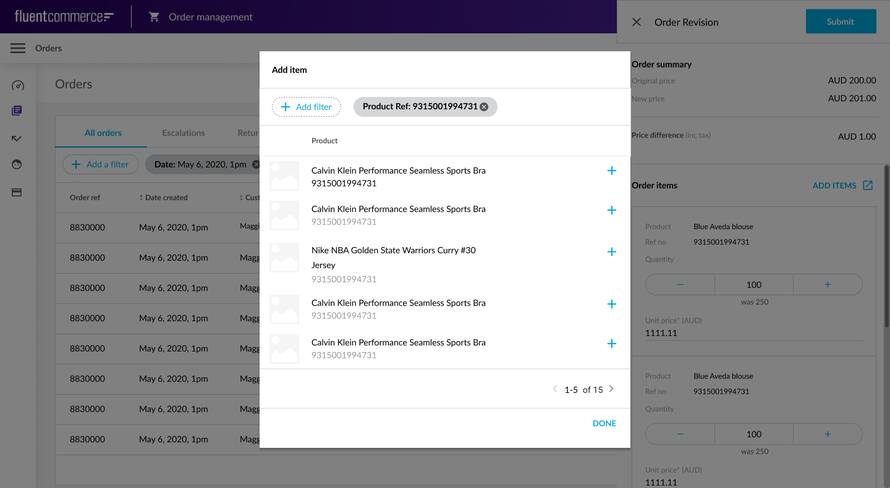Image resolution: width=890 pixels, height=488 pixels.
Task: Go to next page of products
Action: 612,389
